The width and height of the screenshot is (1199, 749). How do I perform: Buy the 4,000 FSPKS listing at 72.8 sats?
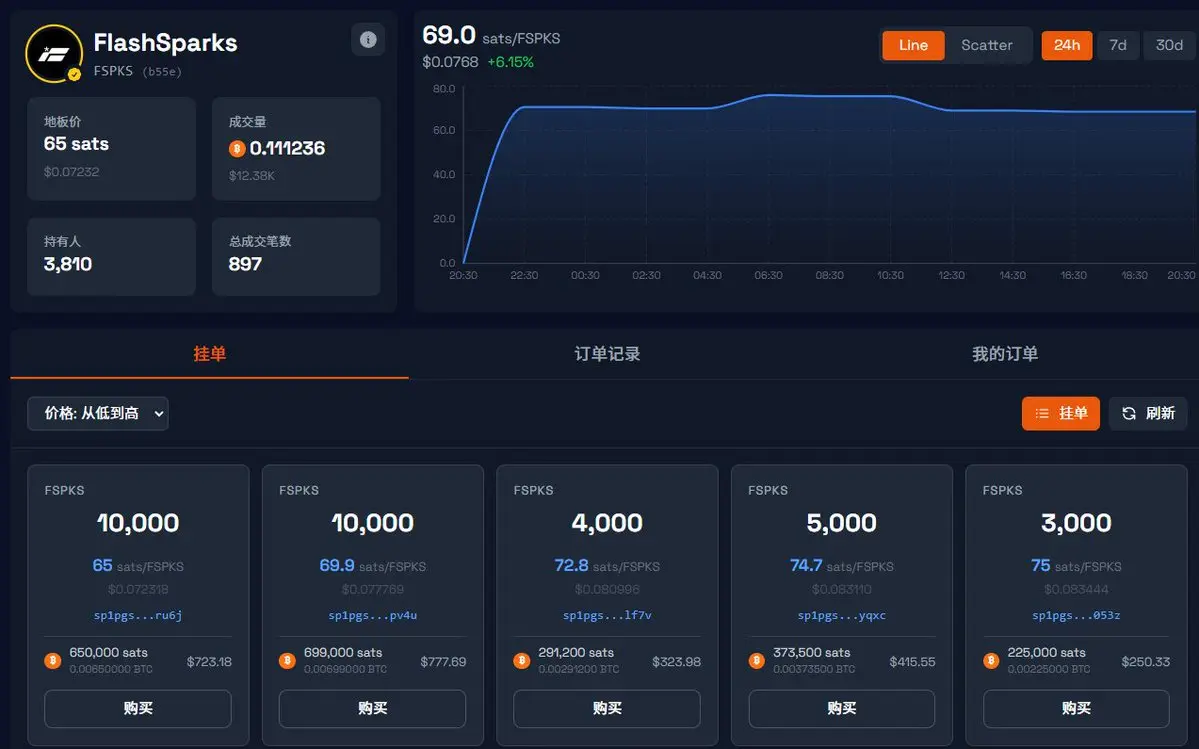607,708
